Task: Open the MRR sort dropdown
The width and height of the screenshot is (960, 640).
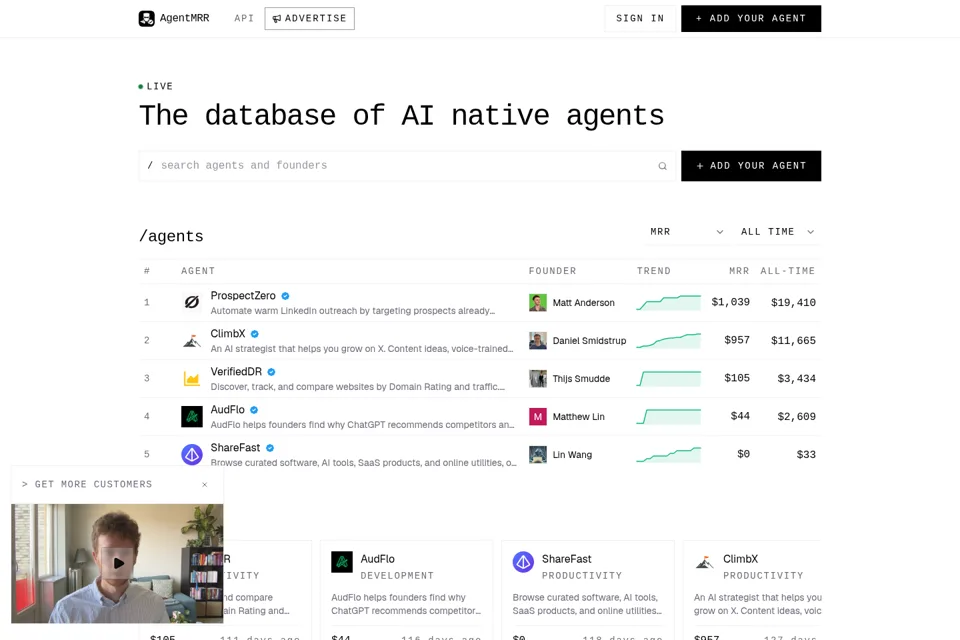Action: pos(686,232)
